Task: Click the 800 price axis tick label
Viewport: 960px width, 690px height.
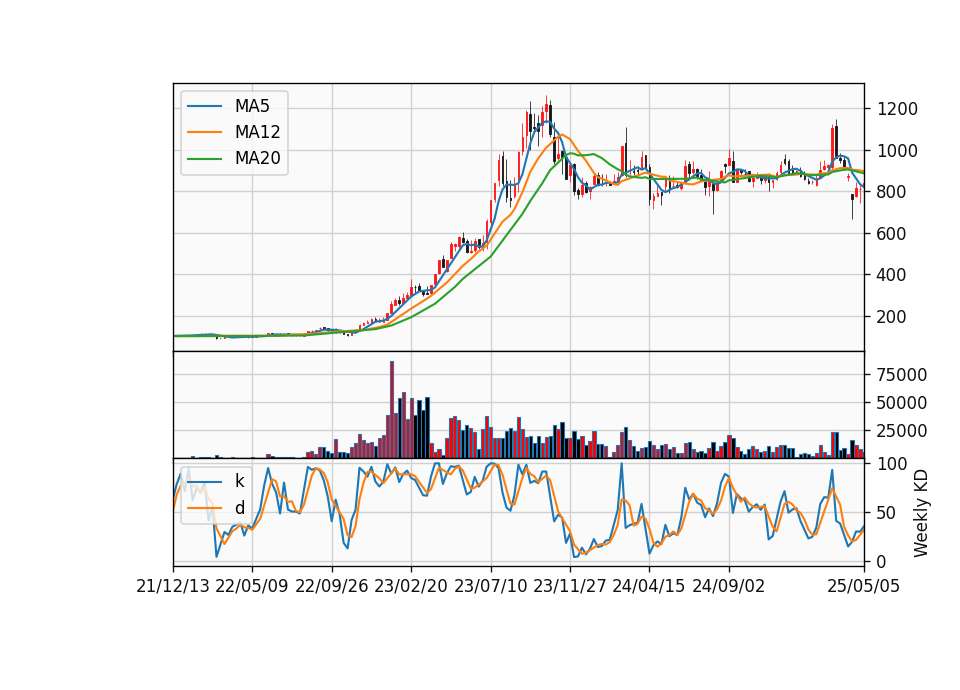Action: point(892,192)
